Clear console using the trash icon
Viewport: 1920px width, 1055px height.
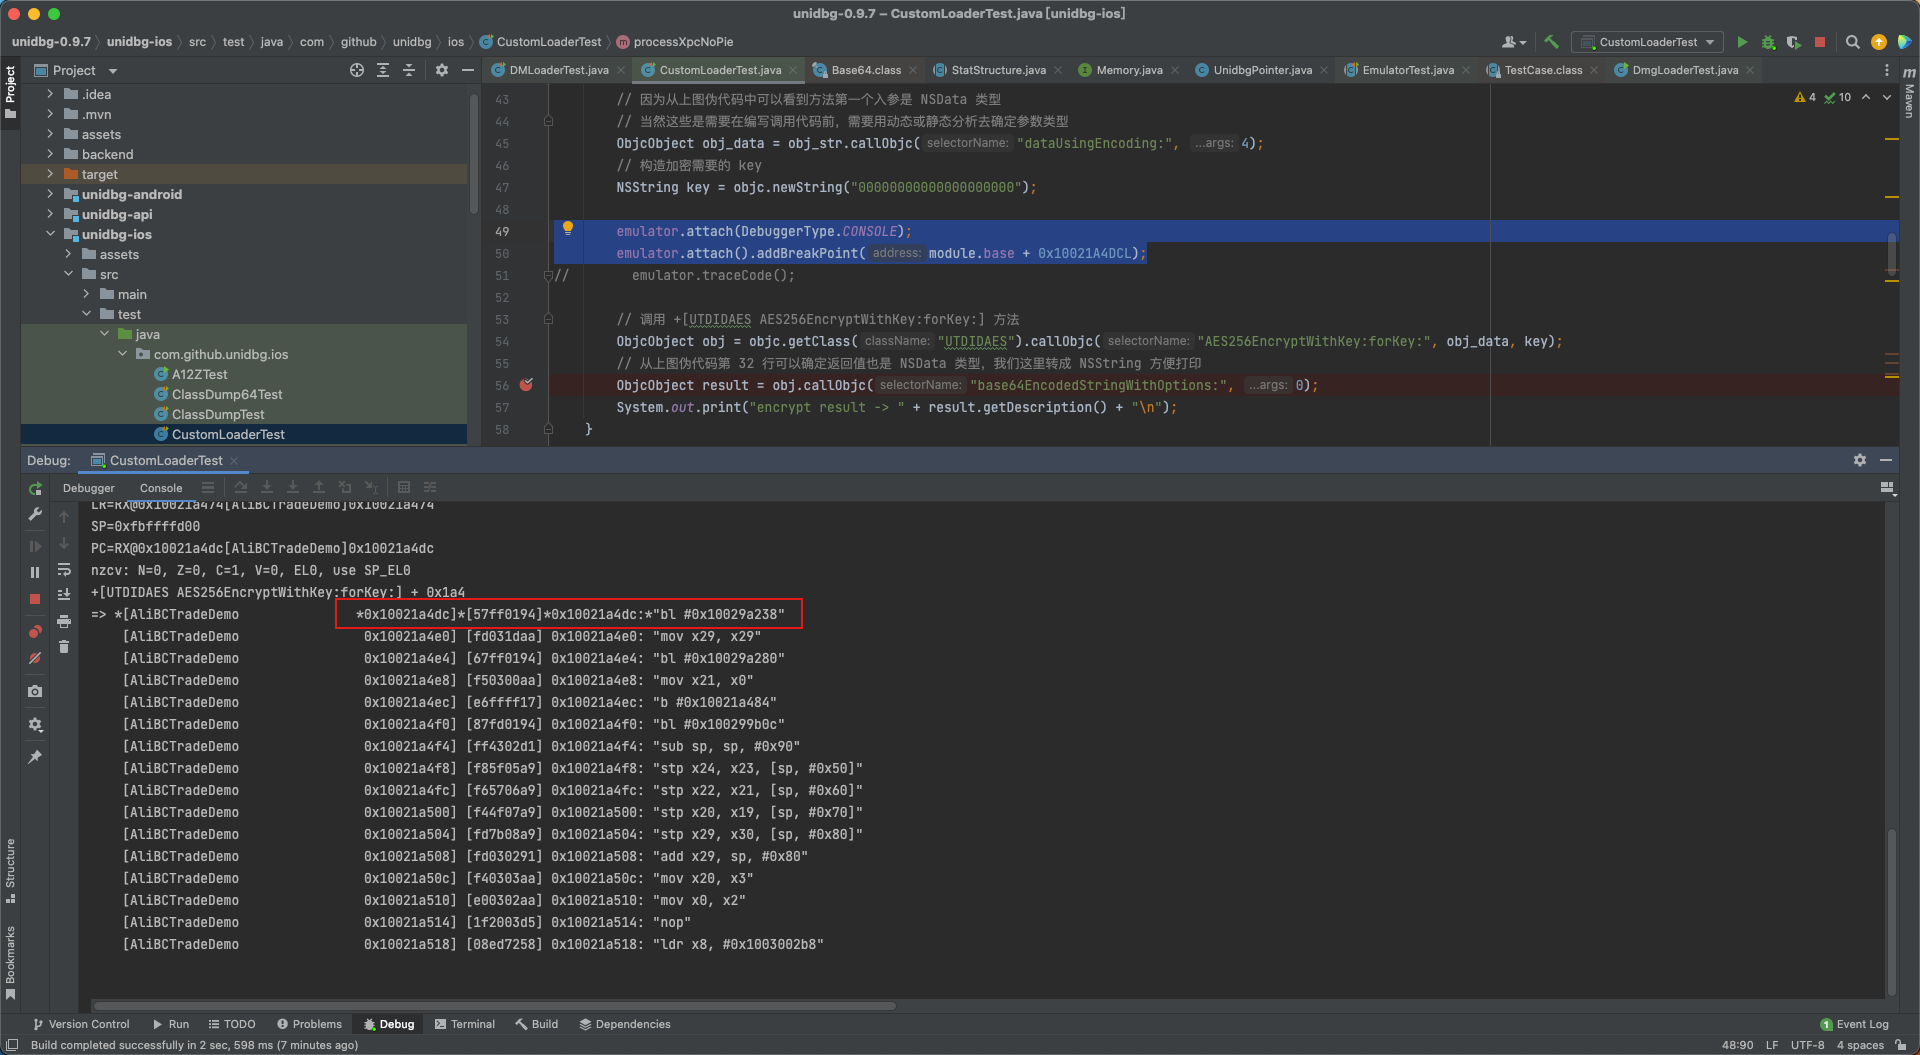click(64, 647)
